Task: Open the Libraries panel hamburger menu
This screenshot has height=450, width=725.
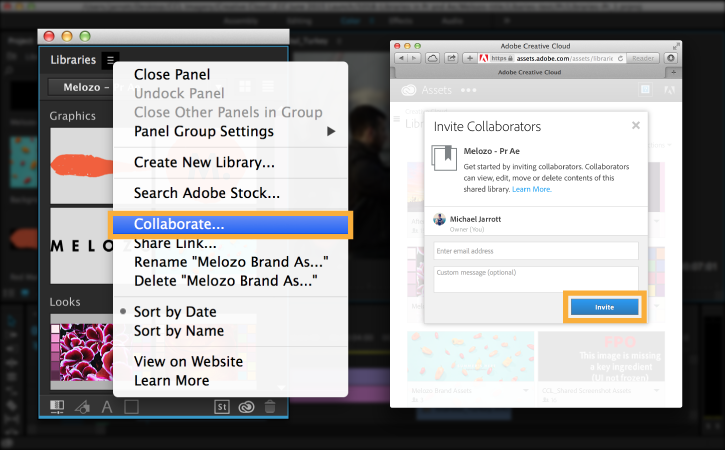Action: [x=110, y=60]
